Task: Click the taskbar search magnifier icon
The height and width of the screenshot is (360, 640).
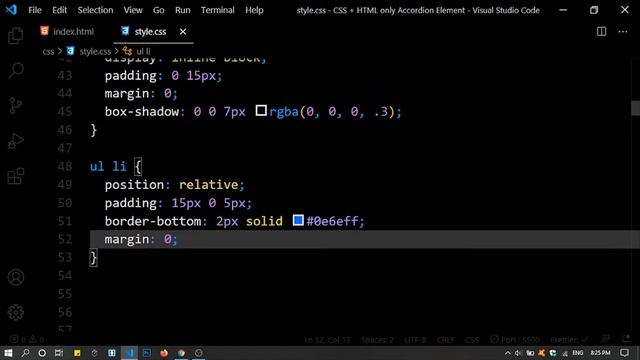Action: pyautogui.click(x=25, y=353)
